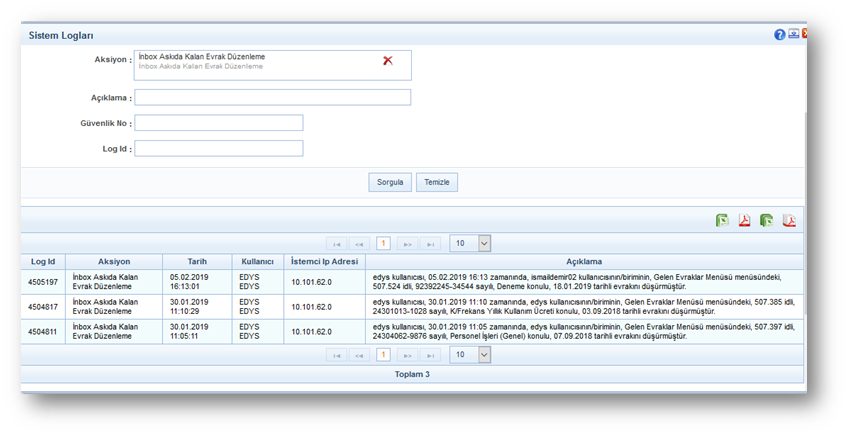The height and width of the screenshot is (436, 849).
Task: Go to the last page in top paginator
Action: point(430,244)
